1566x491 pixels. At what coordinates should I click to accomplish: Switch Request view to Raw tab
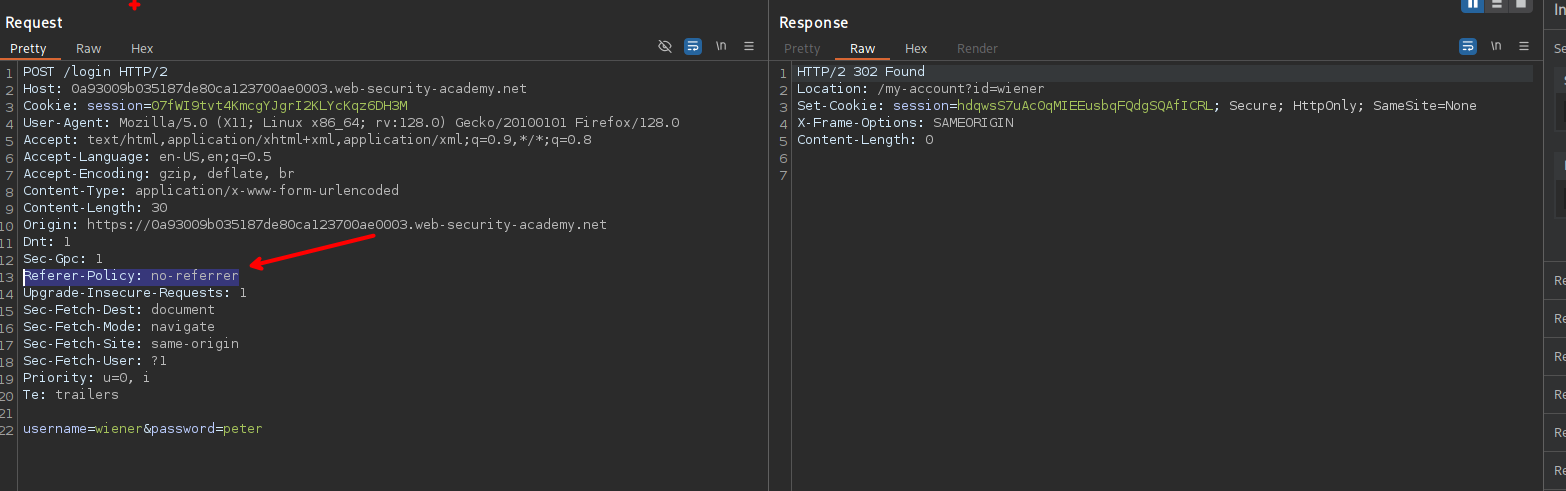point(89,48)
